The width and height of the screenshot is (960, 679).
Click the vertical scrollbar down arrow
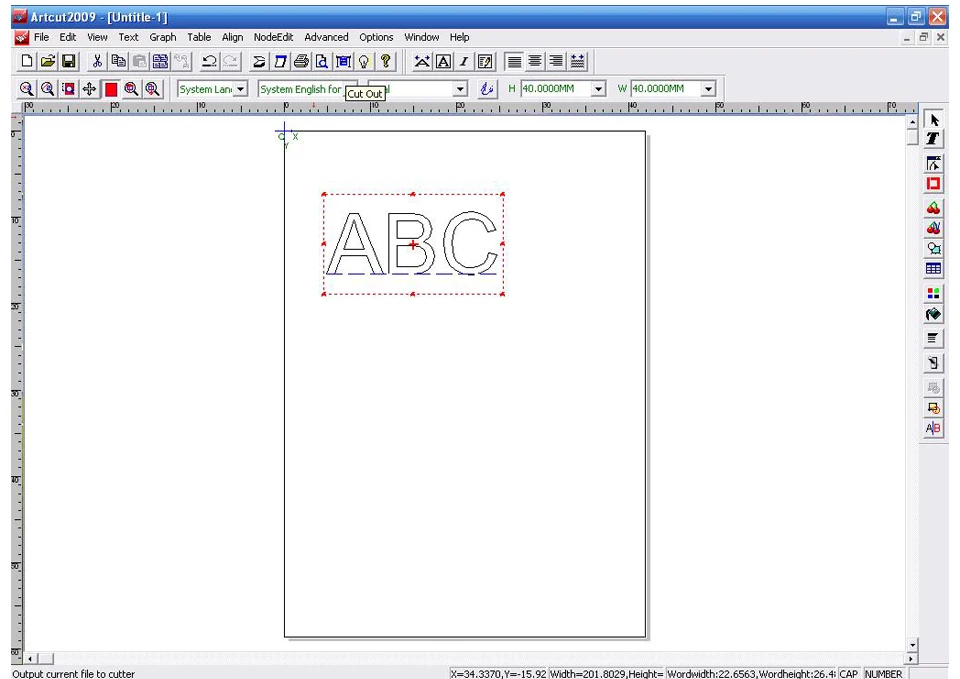912,645
